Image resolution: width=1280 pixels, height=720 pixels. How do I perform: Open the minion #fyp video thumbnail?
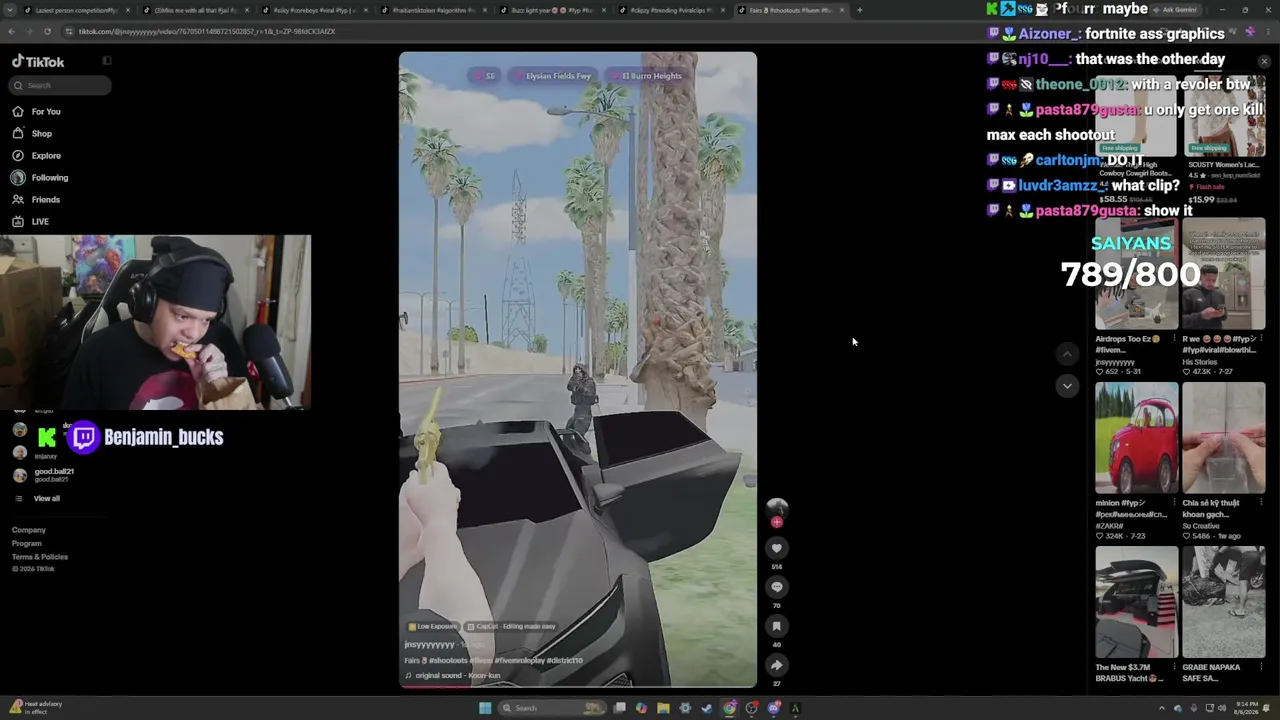pyautogui.click(x=1136, y=438)
